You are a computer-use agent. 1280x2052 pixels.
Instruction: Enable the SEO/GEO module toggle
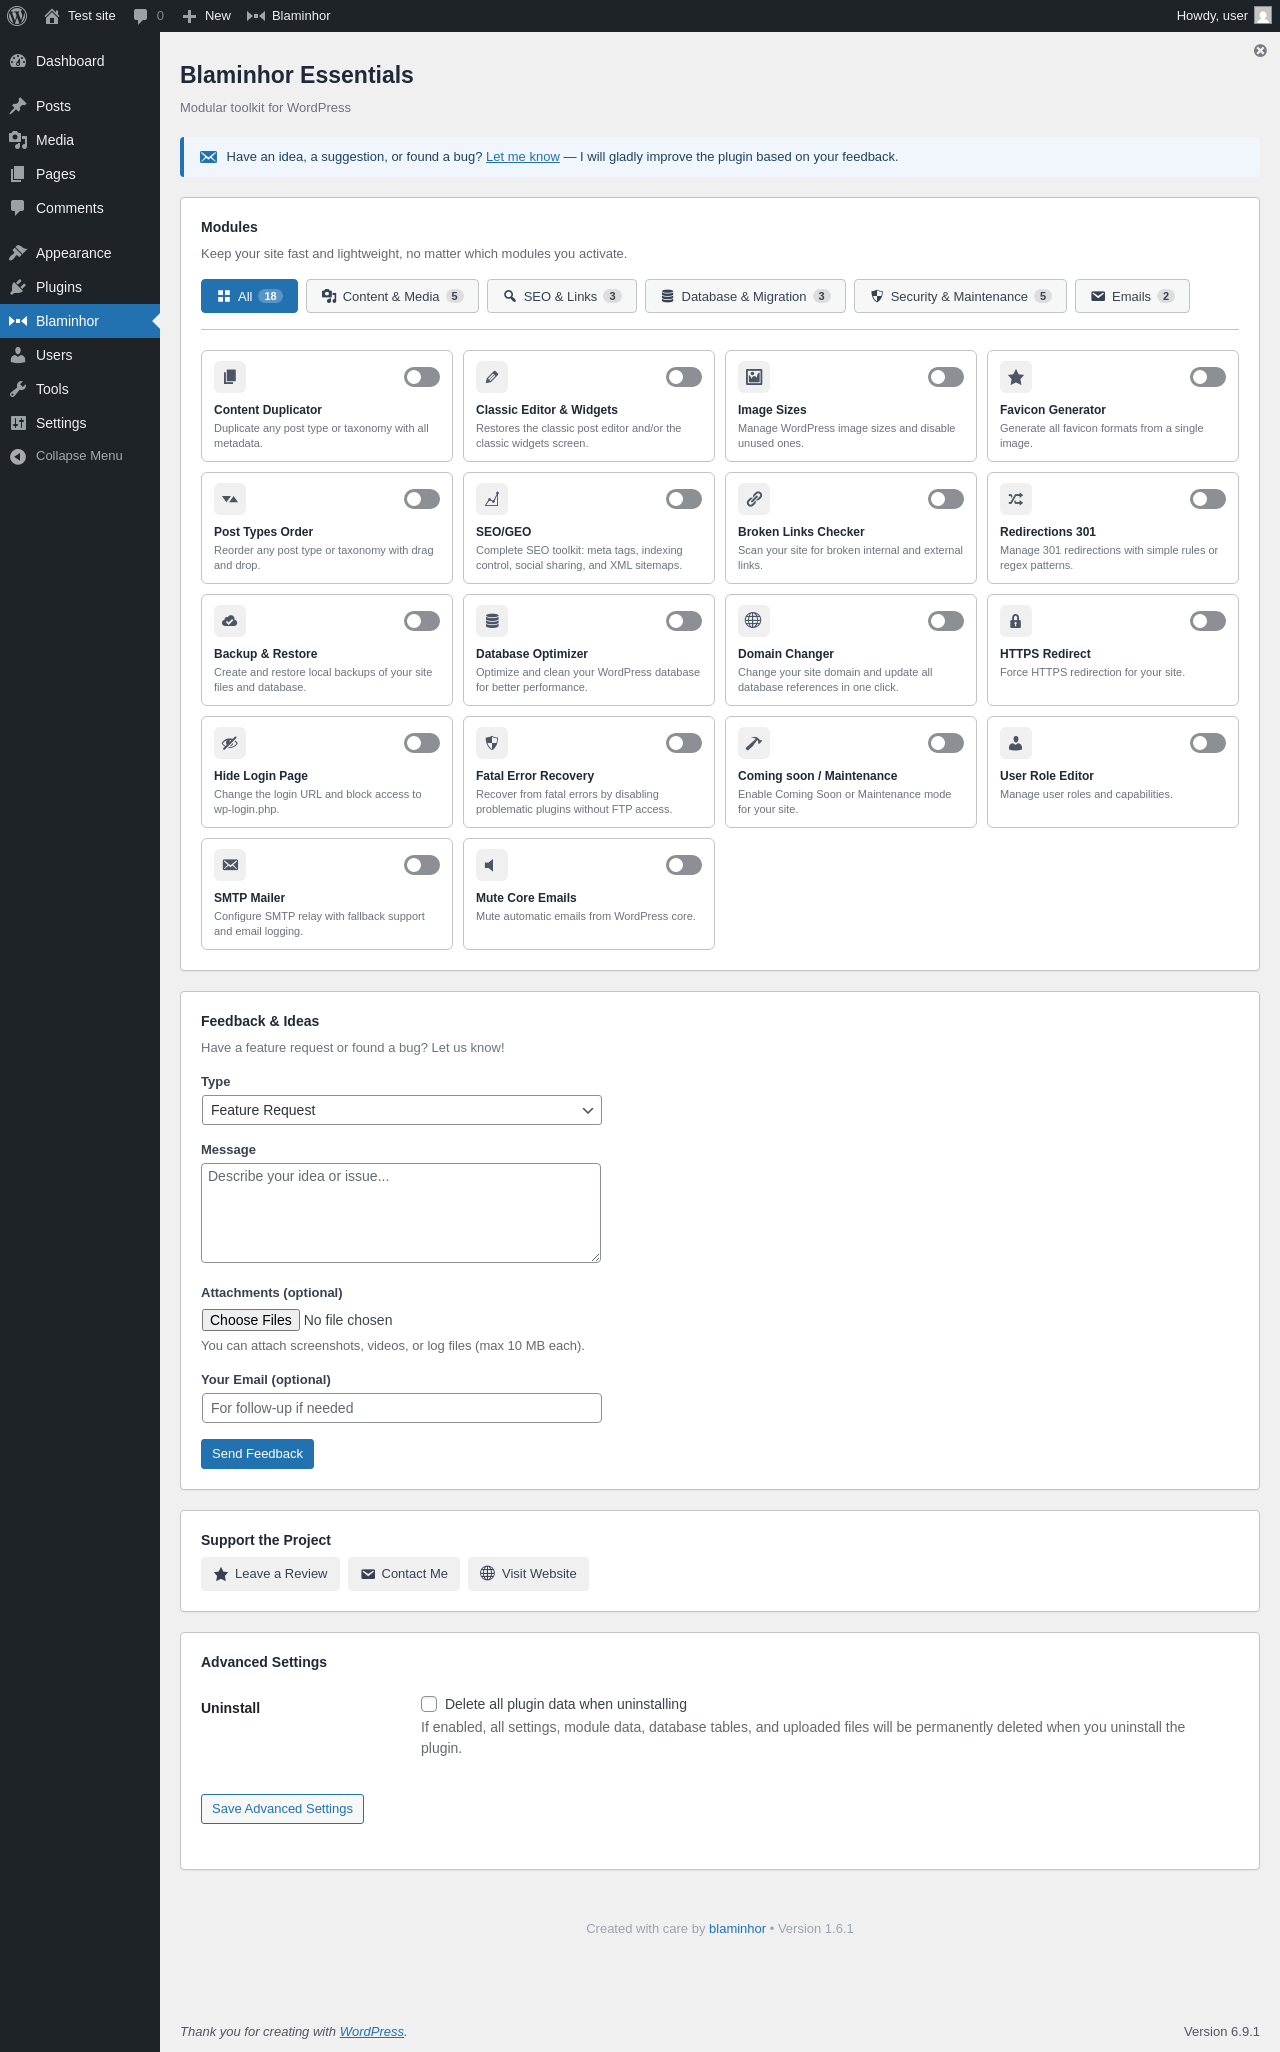pyautogui.click(x=684, y=499)
